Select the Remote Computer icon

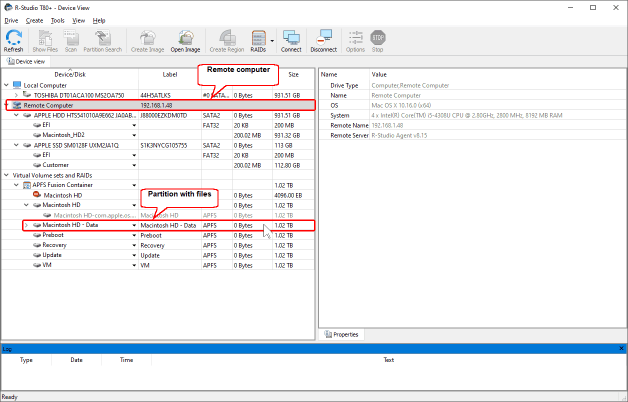(17, 105)
